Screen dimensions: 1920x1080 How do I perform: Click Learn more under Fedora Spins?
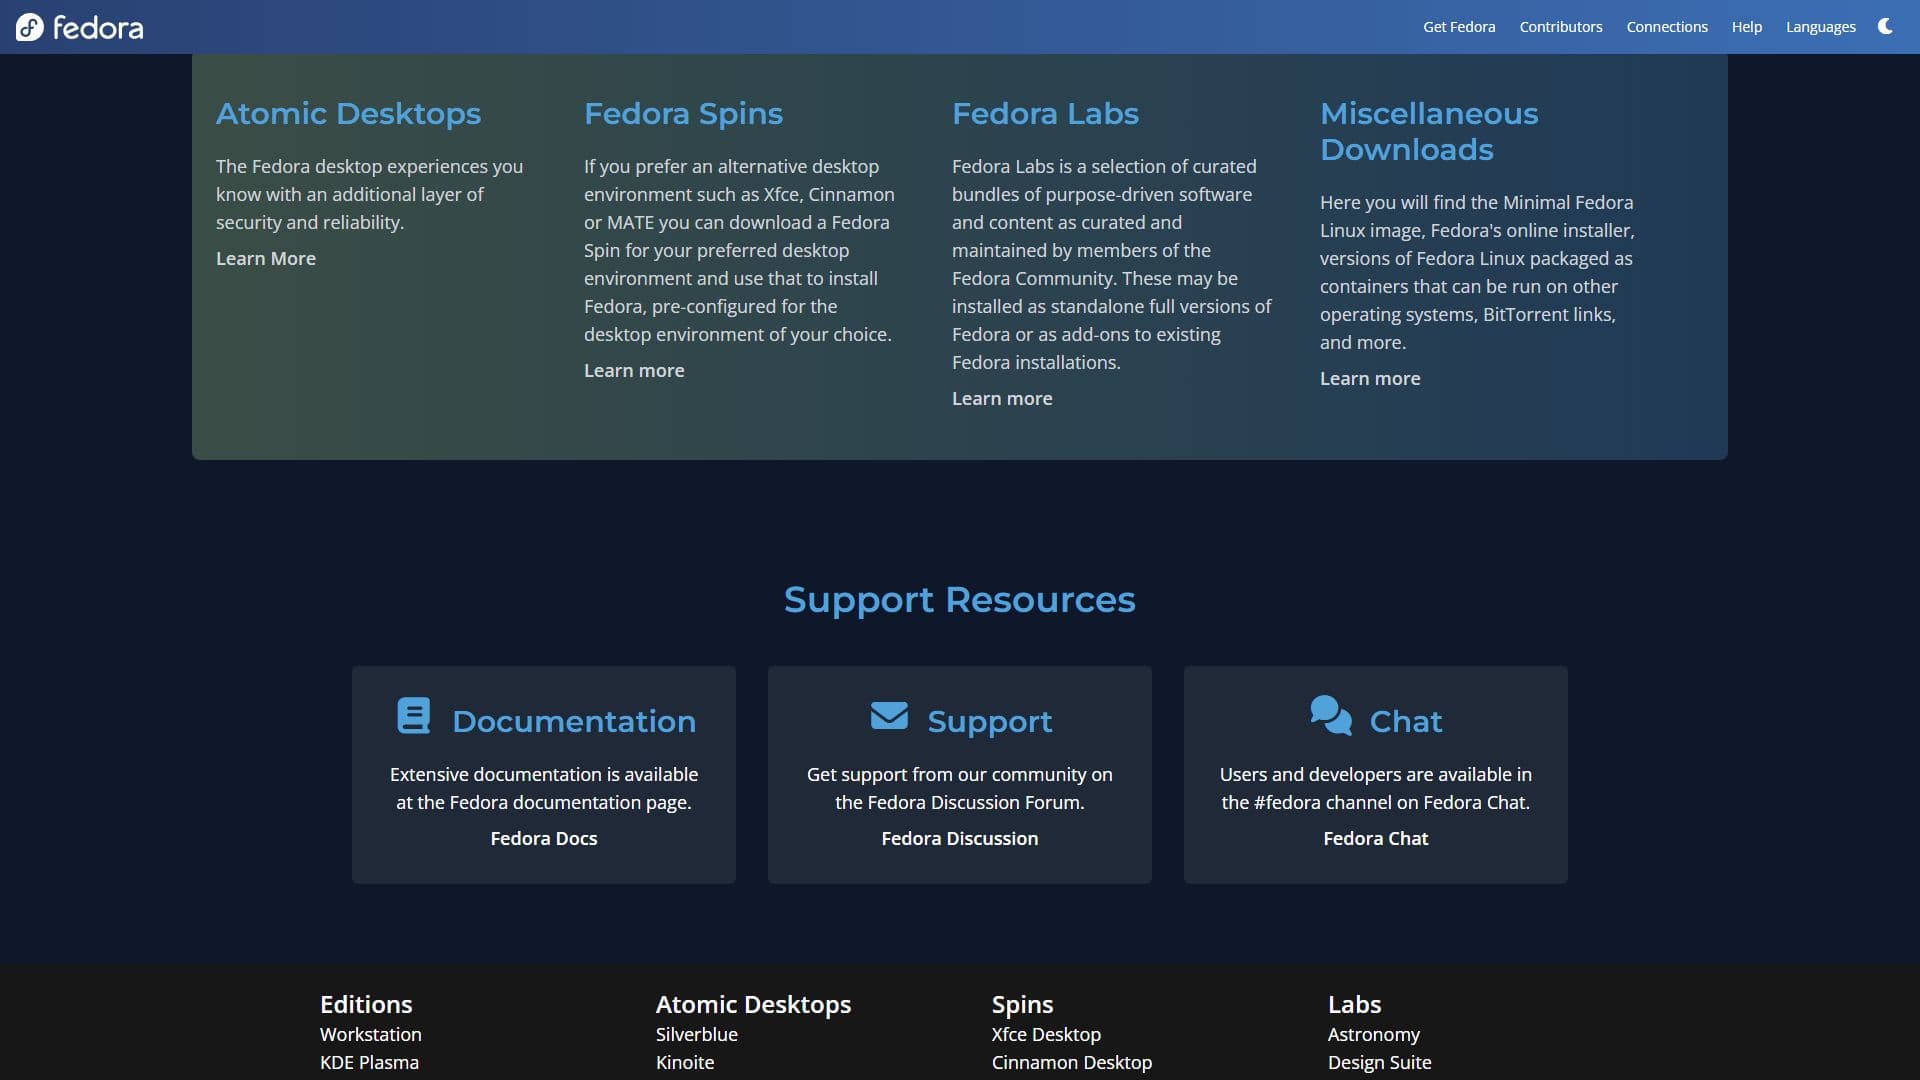(634, 370)
